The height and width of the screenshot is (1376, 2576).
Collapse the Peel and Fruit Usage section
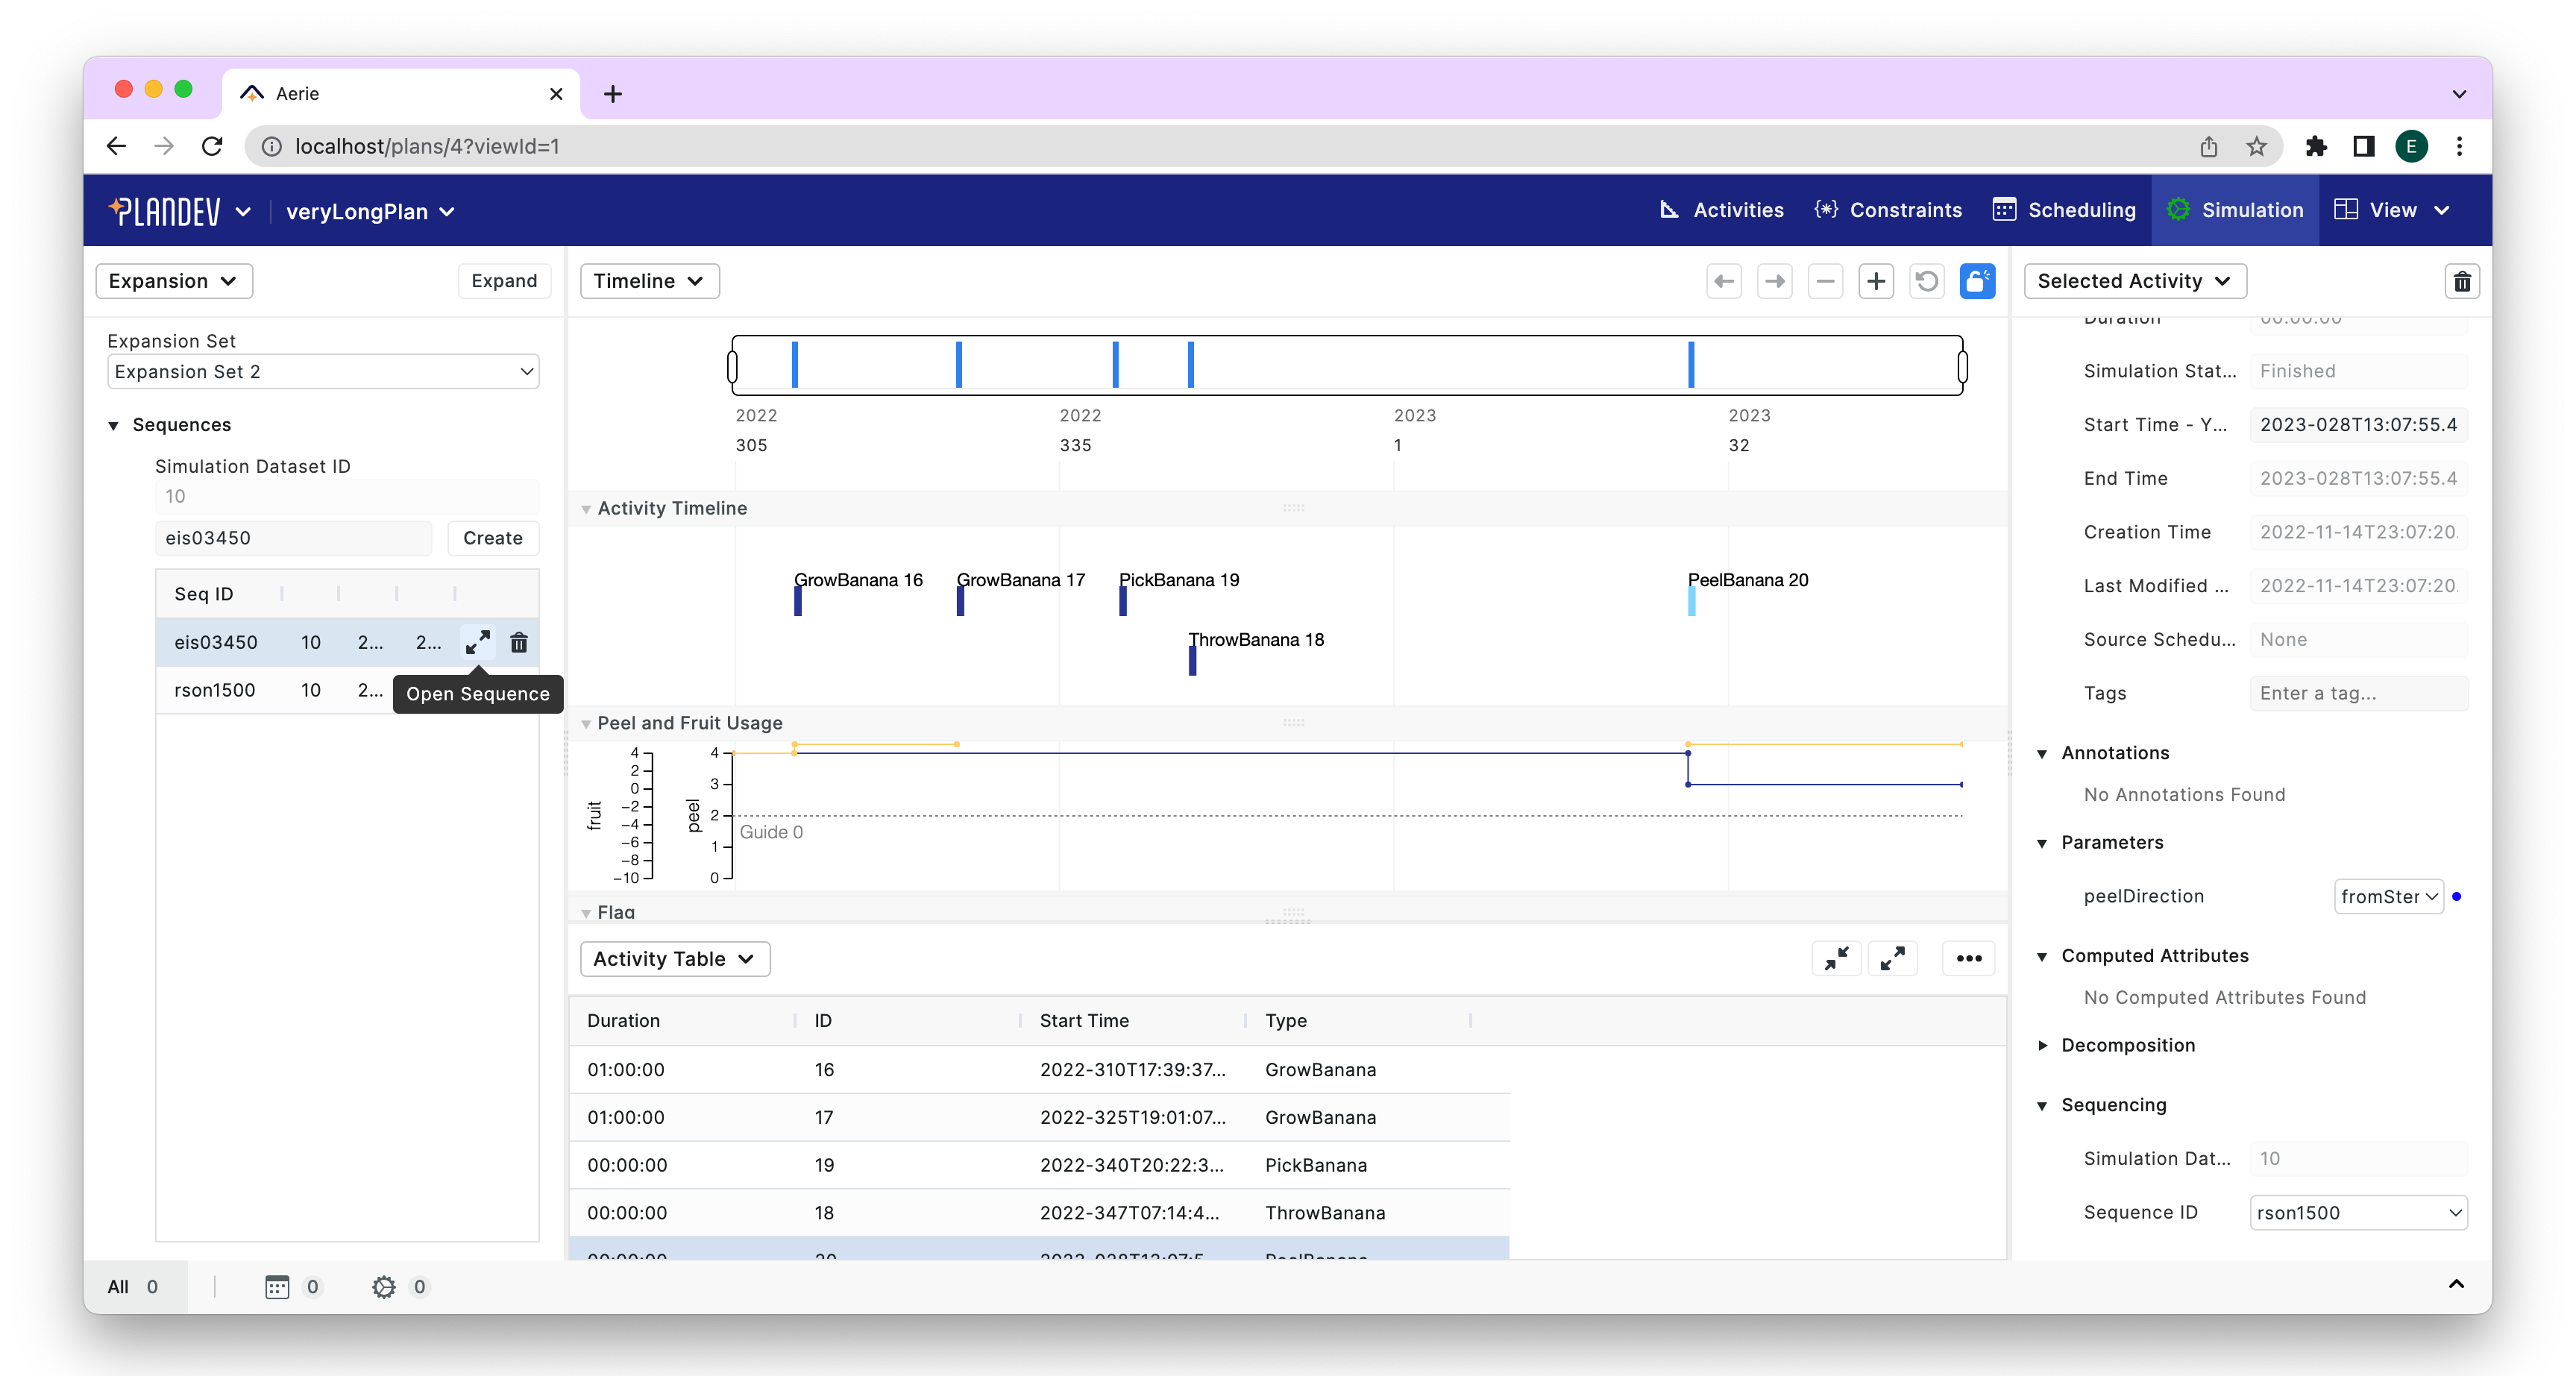pos(586,722)
